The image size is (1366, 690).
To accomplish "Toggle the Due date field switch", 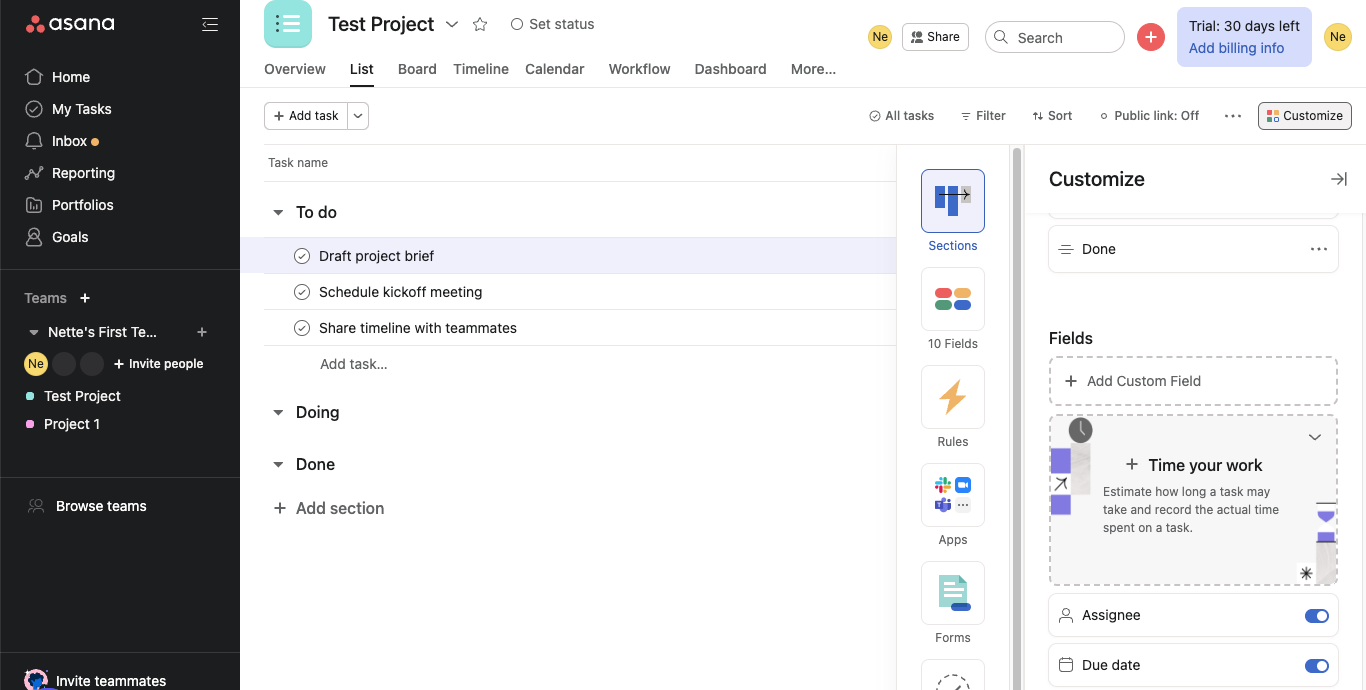I will [1316, 666].
